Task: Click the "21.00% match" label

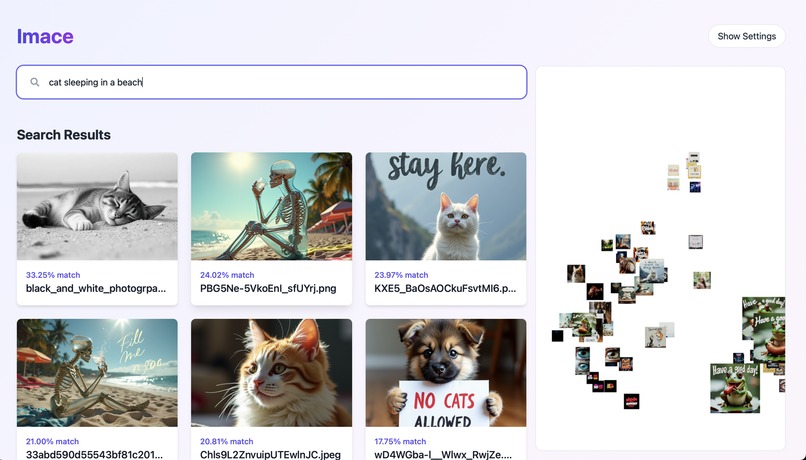Action: point(52,441)
